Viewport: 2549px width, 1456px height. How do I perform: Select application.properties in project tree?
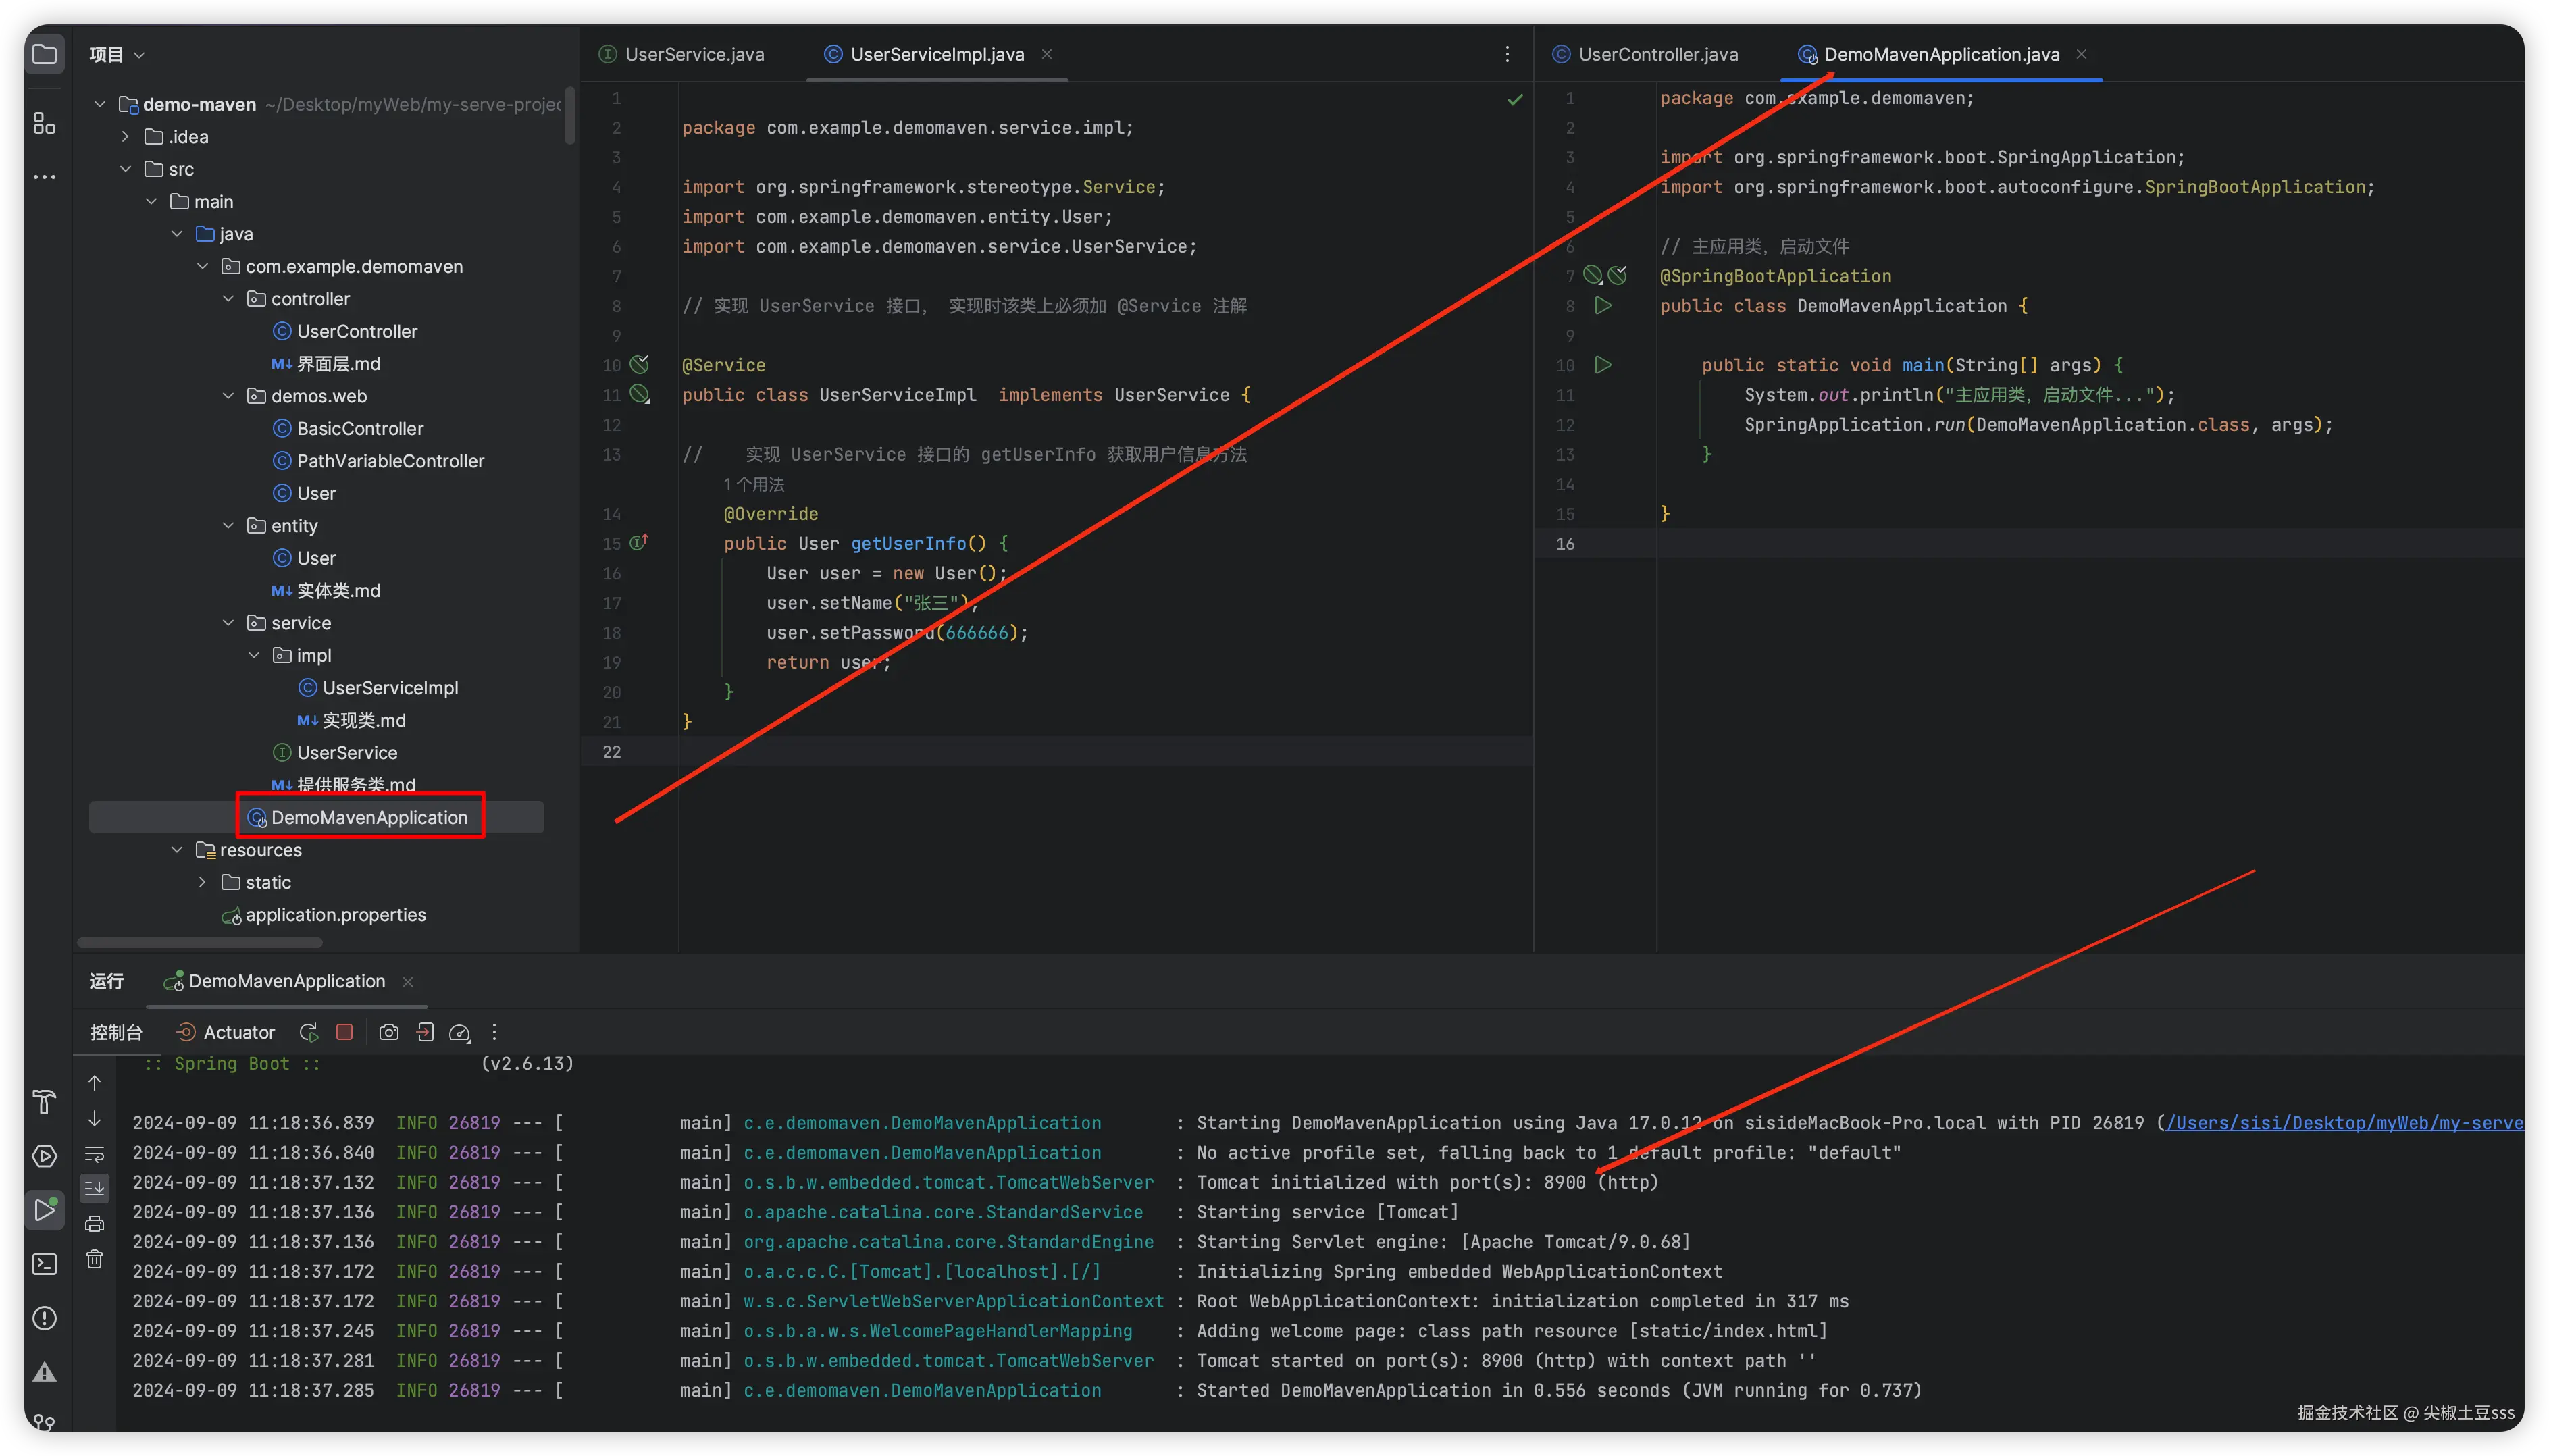click(x=335, y=915)
